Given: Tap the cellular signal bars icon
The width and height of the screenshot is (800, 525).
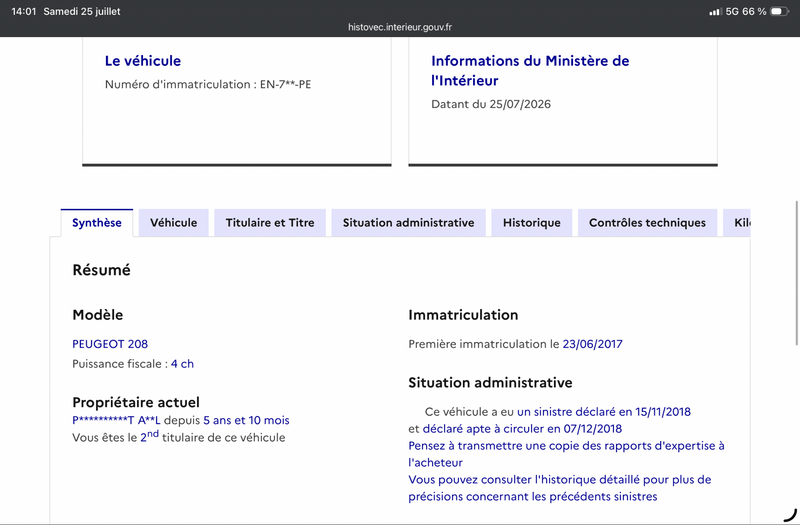Looking at the screenshot, I should coord(715,12).
